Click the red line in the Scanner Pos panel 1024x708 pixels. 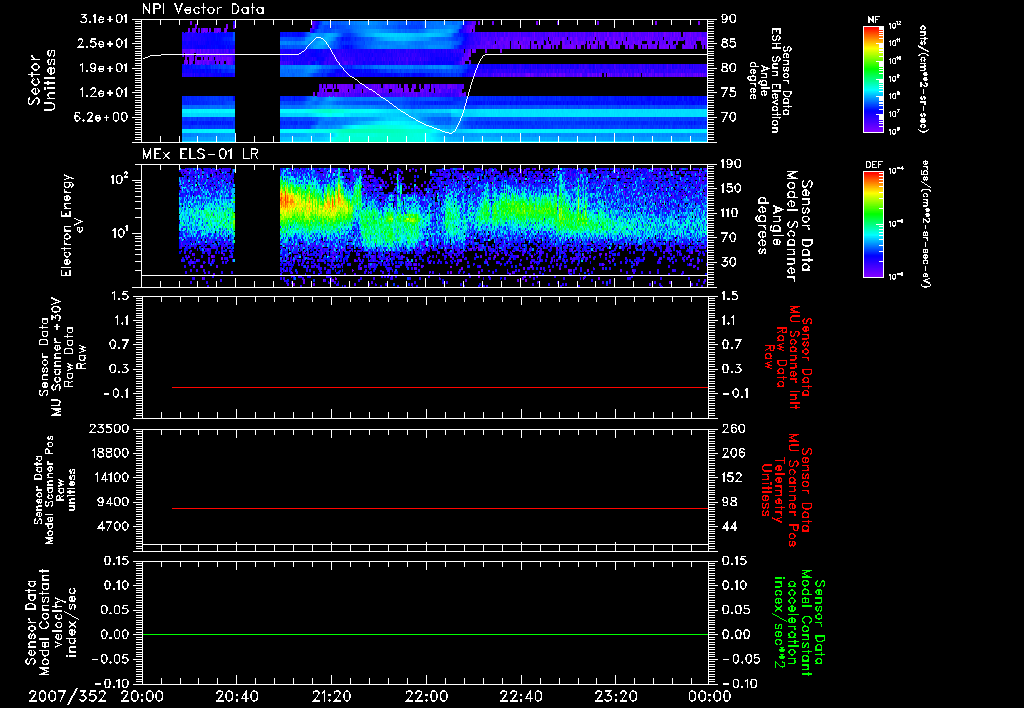click(440, 508)
